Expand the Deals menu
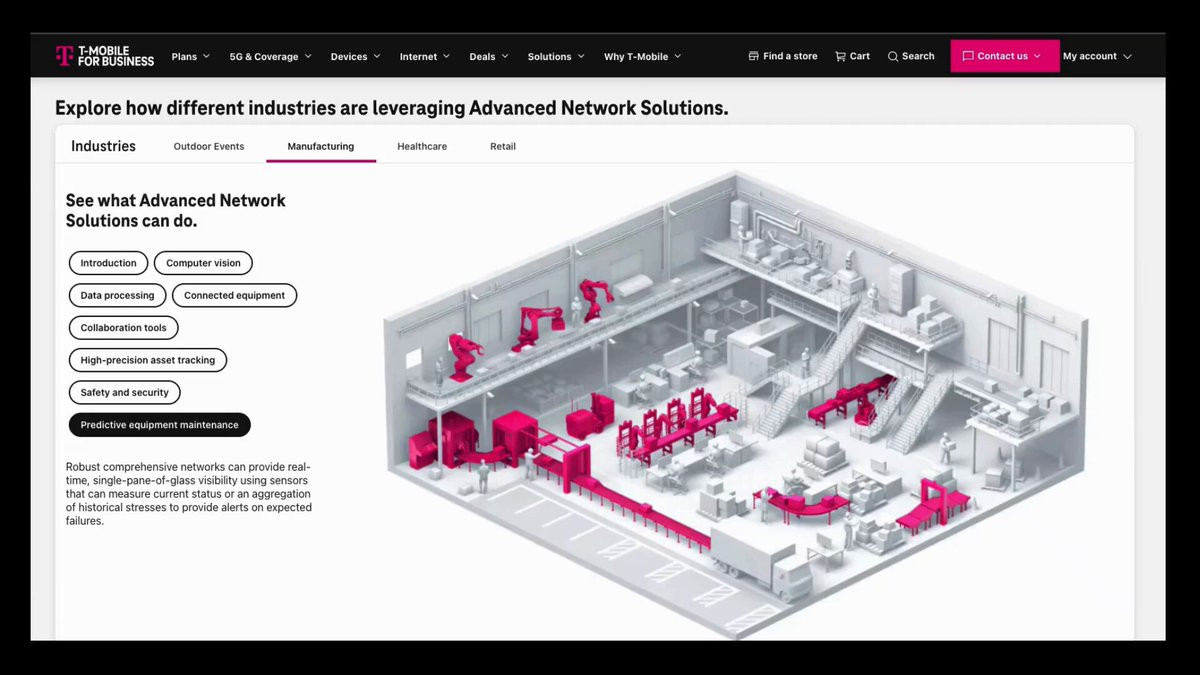 click(489, 57)
